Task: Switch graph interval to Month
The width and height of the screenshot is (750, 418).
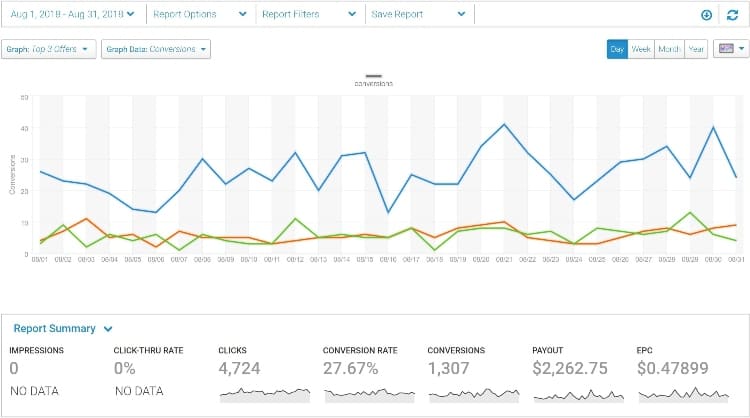Action: (668, 49)
